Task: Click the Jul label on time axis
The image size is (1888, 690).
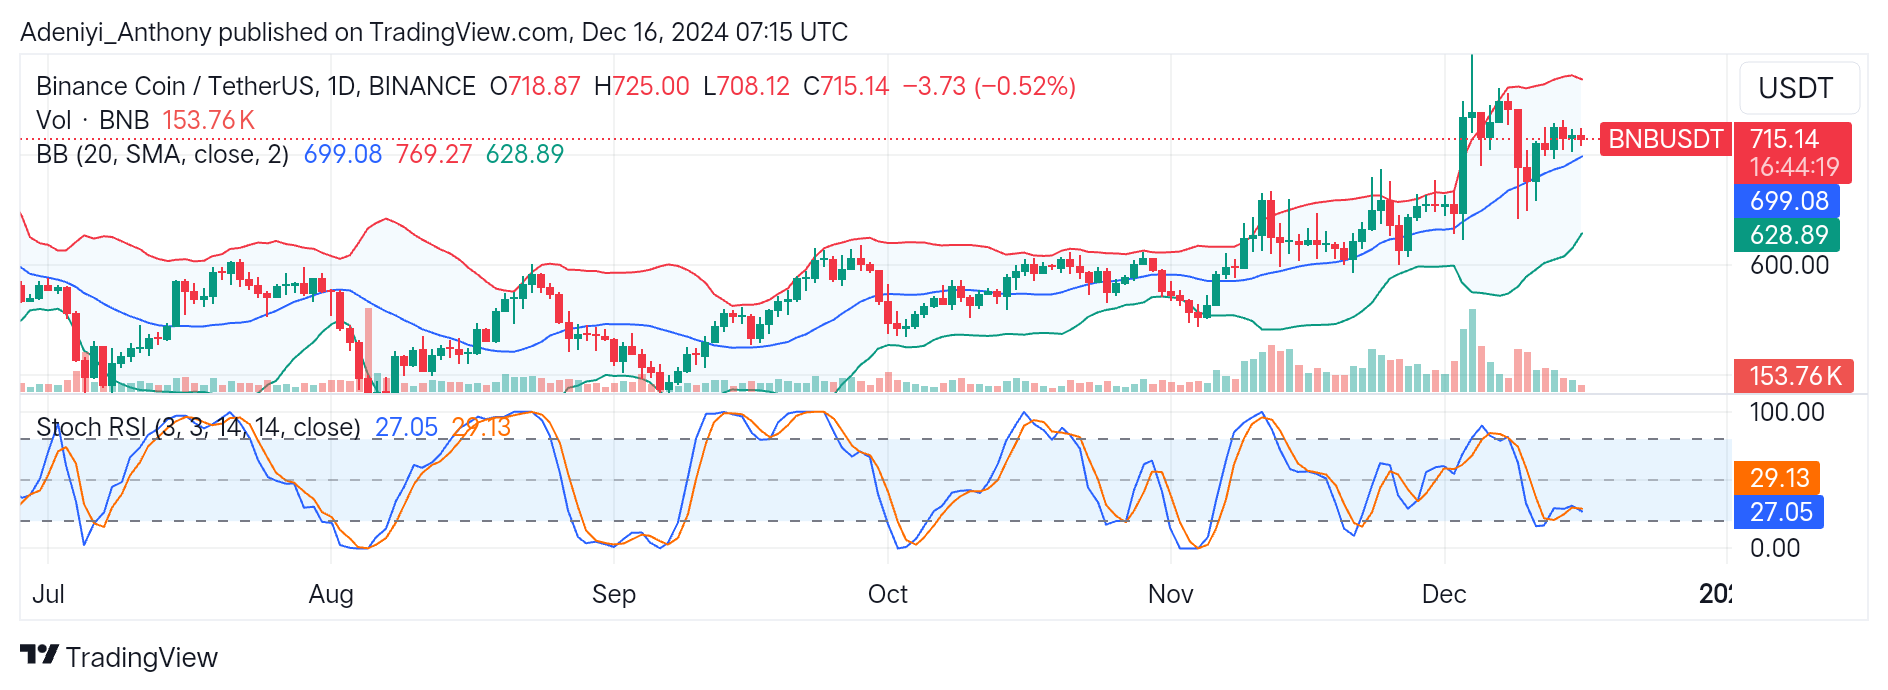Action: tap(48, 594)
